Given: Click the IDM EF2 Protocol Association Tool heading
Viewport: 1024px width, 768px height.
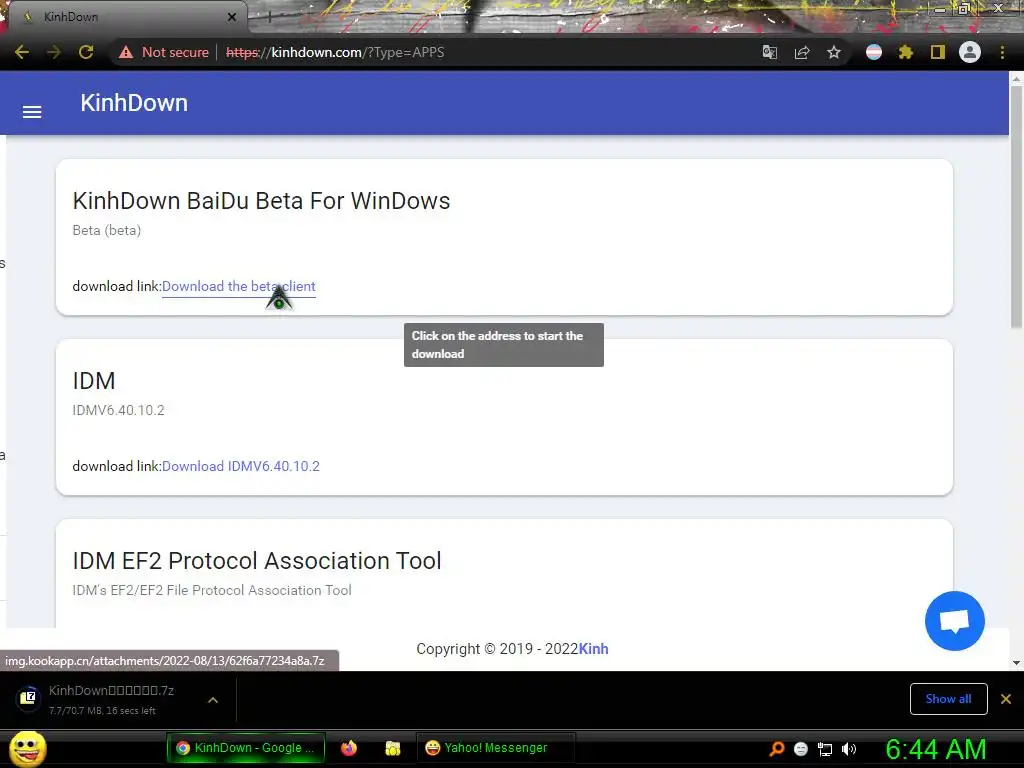Looking at the screenshot, I should tap(257, 560).
